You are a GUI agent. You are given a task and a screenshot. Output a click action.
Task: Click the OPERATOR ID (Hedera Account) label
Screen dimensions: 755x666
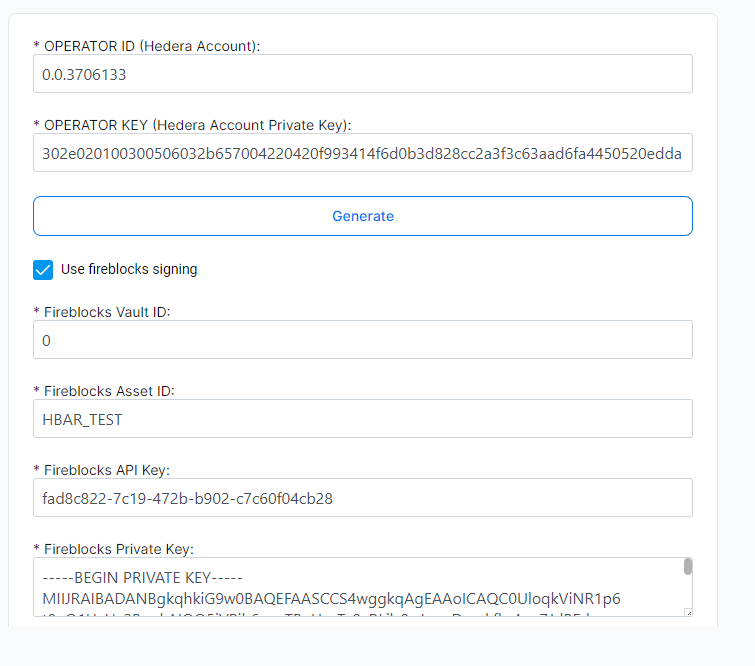147,46
